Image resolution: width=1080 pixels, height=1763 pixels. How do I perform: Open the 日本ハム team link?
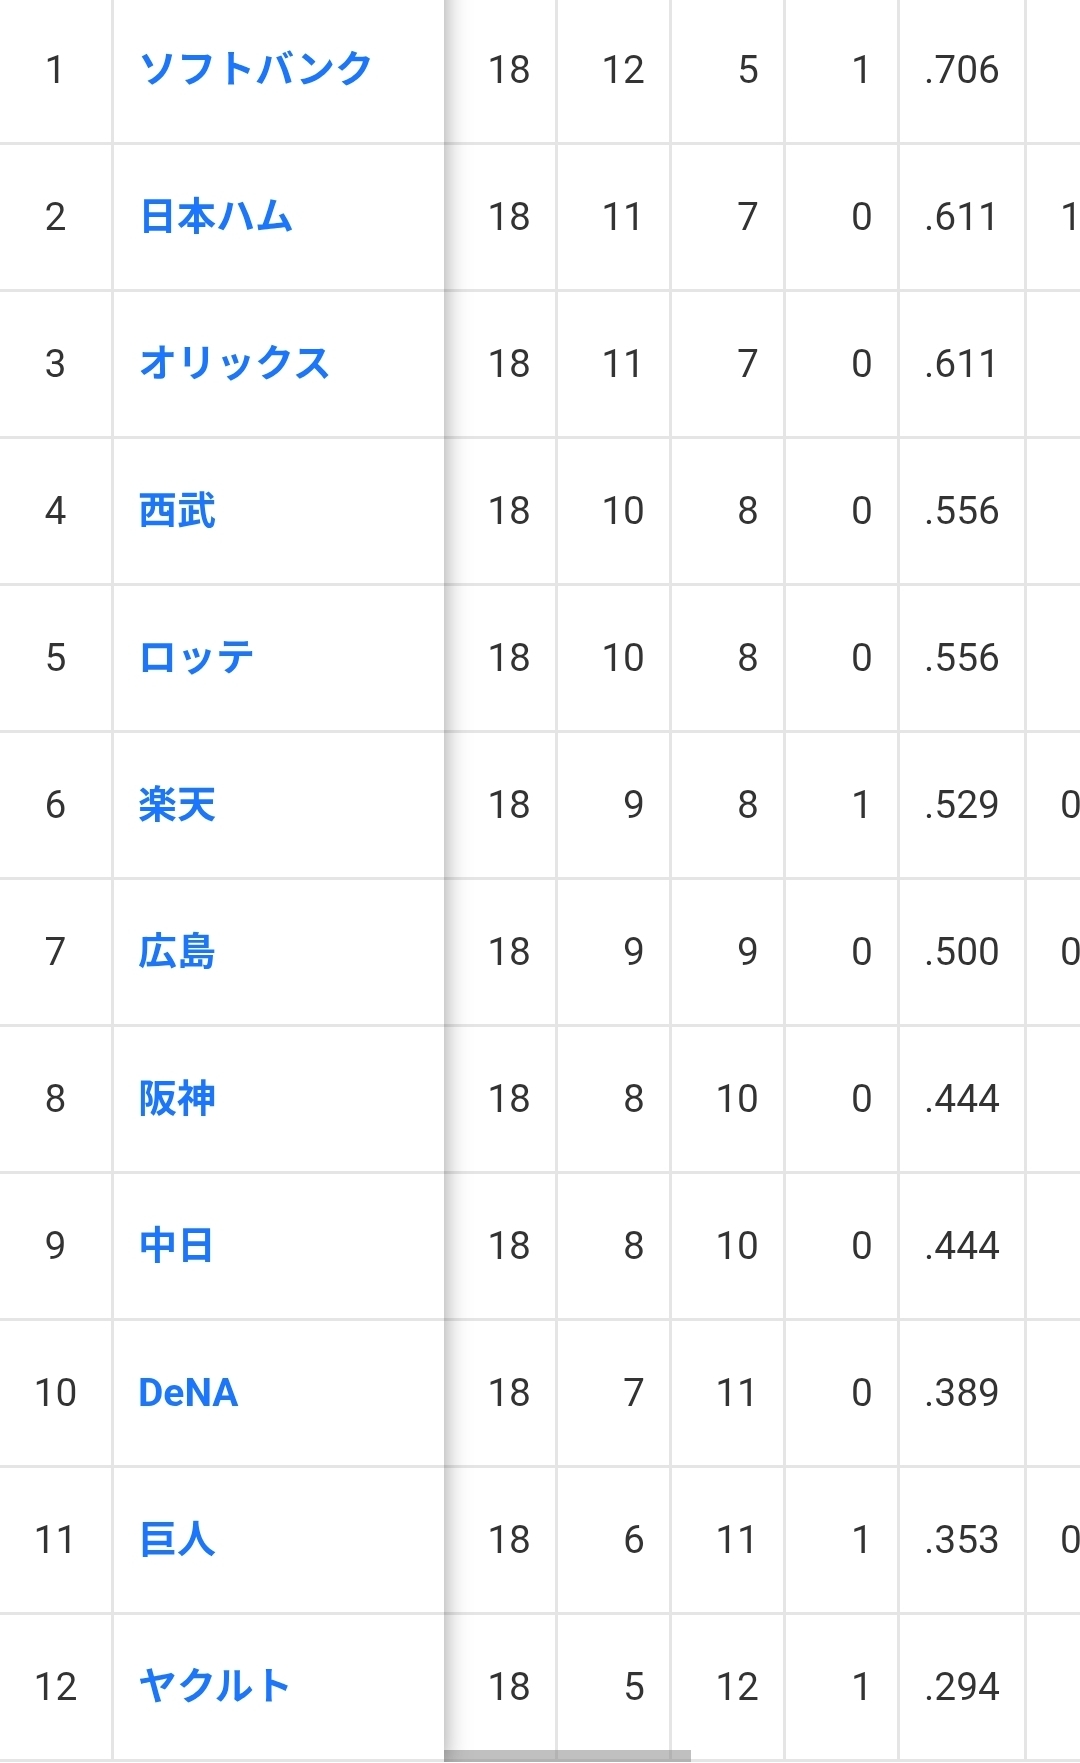(x=216, y=216)
